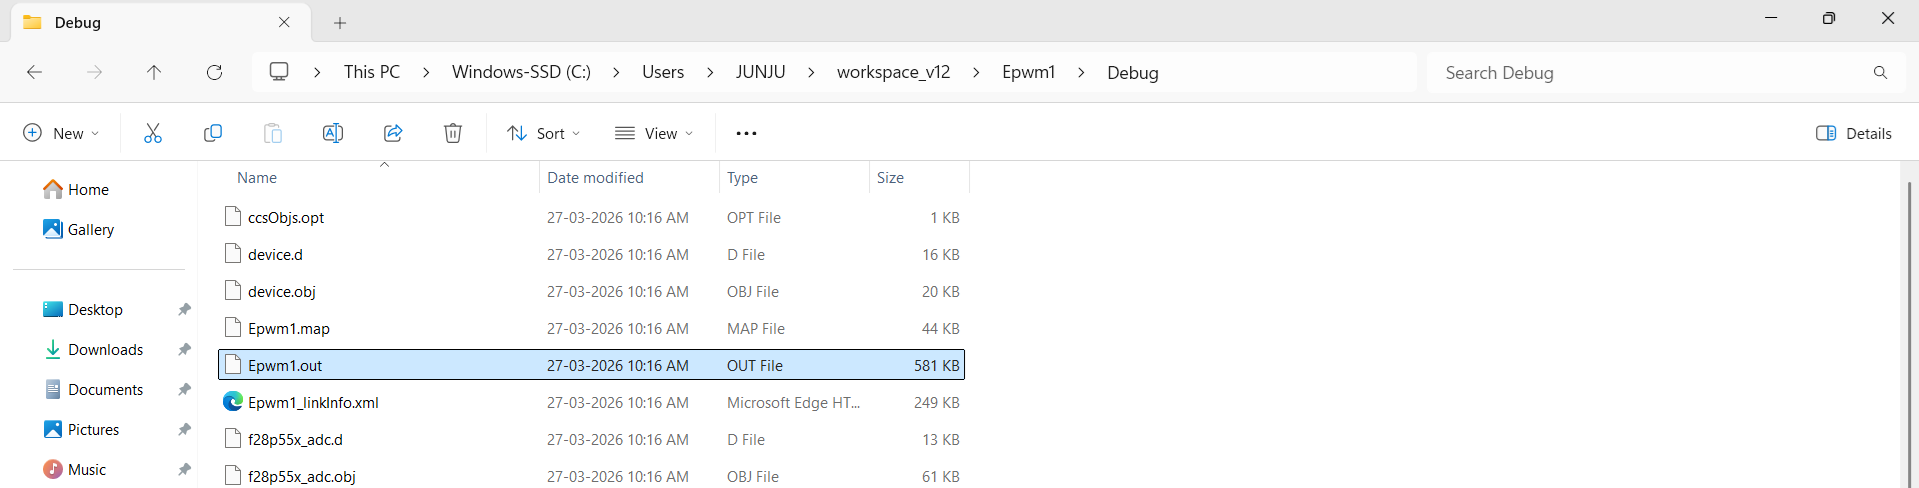Close the Debug tab
This screenshot has height=488, width=1919.
click(284, 22)
